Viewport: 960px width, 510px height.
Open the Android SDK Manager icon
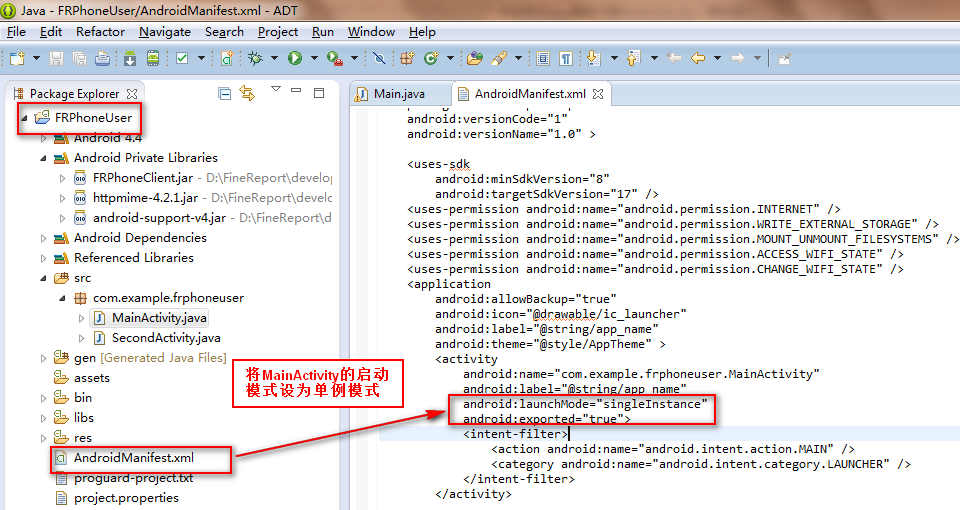(130, 58)
